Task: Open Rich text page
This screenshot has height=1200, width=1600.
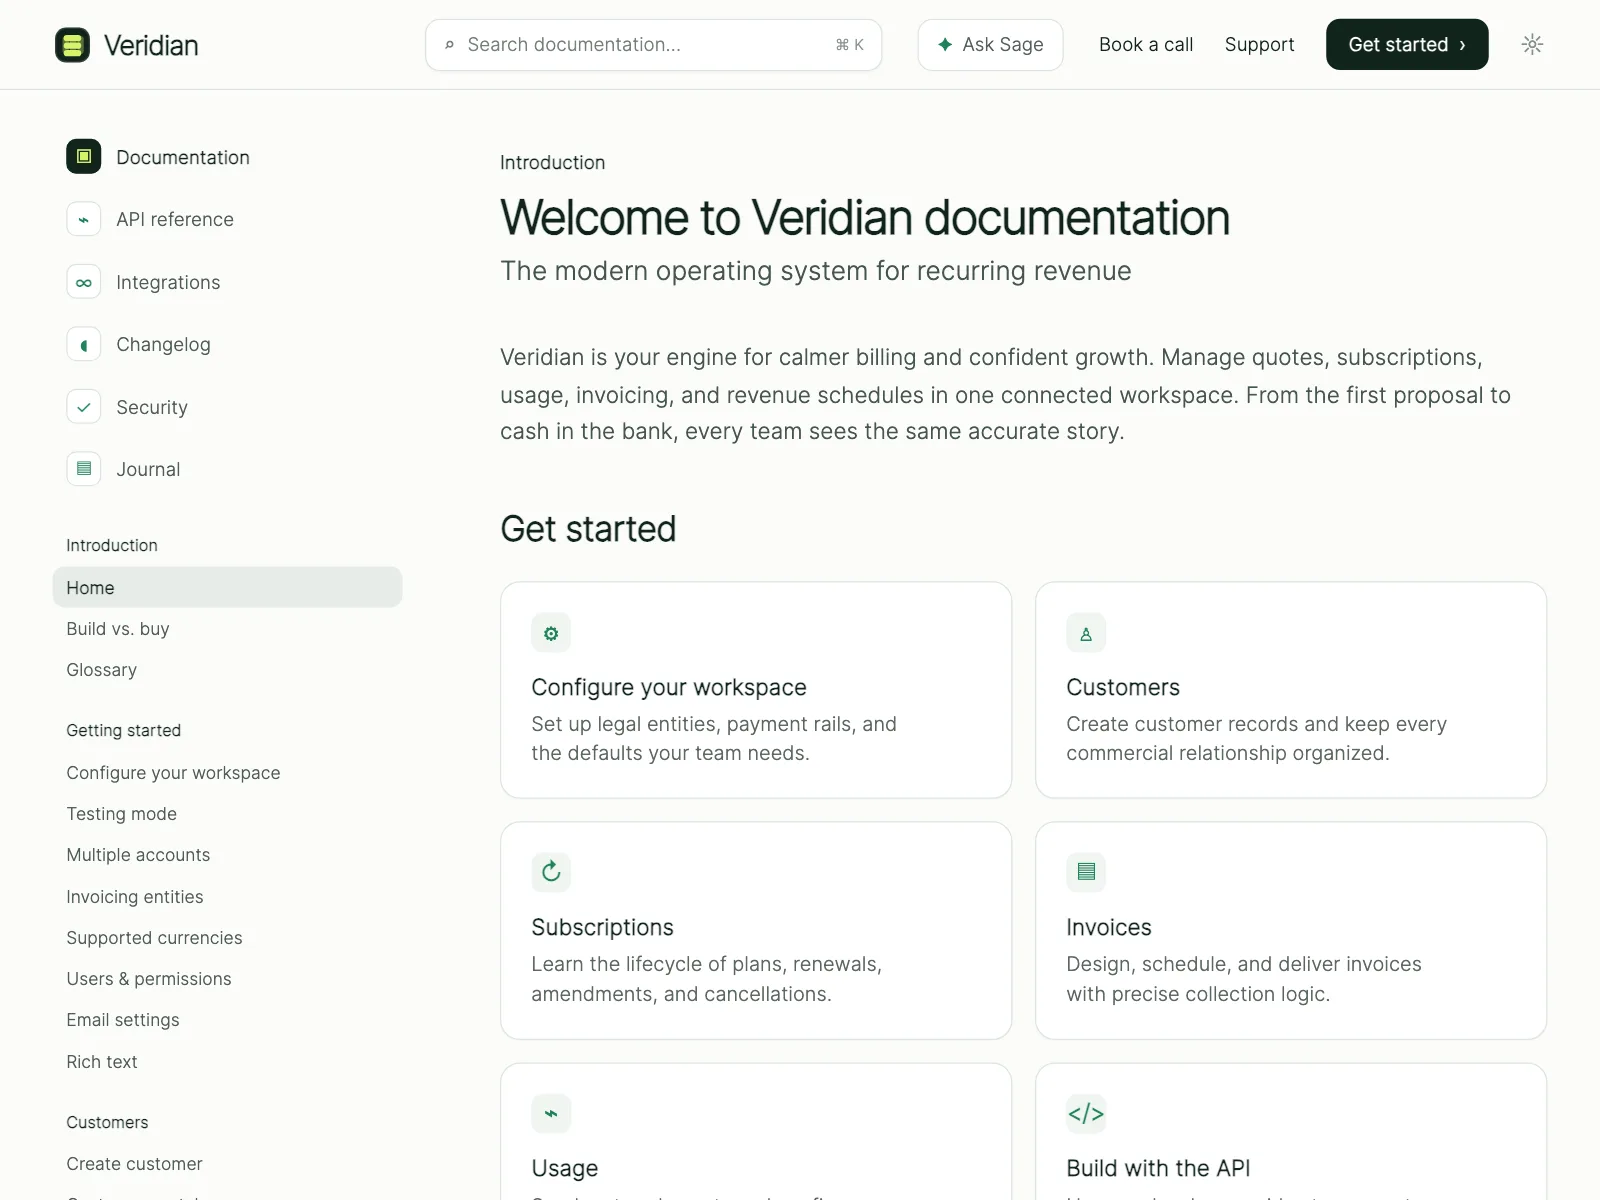Action: pos(102,1062)
